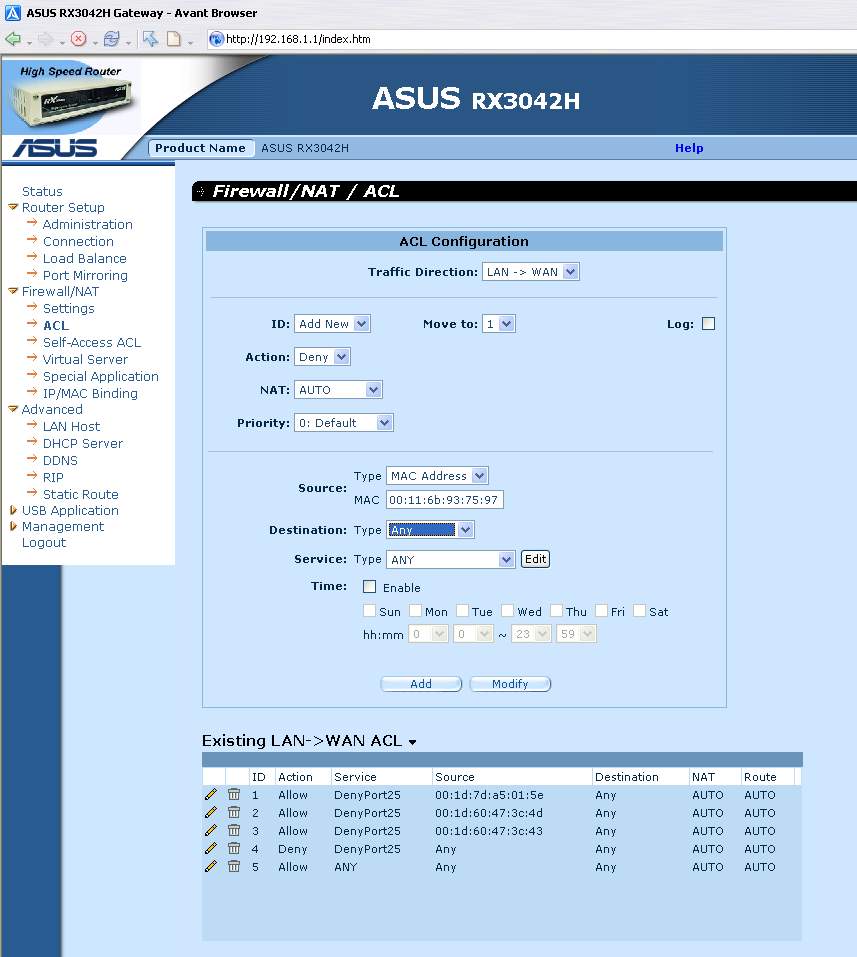Image resolution: width=857 pixels, height=957 pixels.
Task: Open the DHCP Server page
Action: pyautogui.click(x=83, y=443)
